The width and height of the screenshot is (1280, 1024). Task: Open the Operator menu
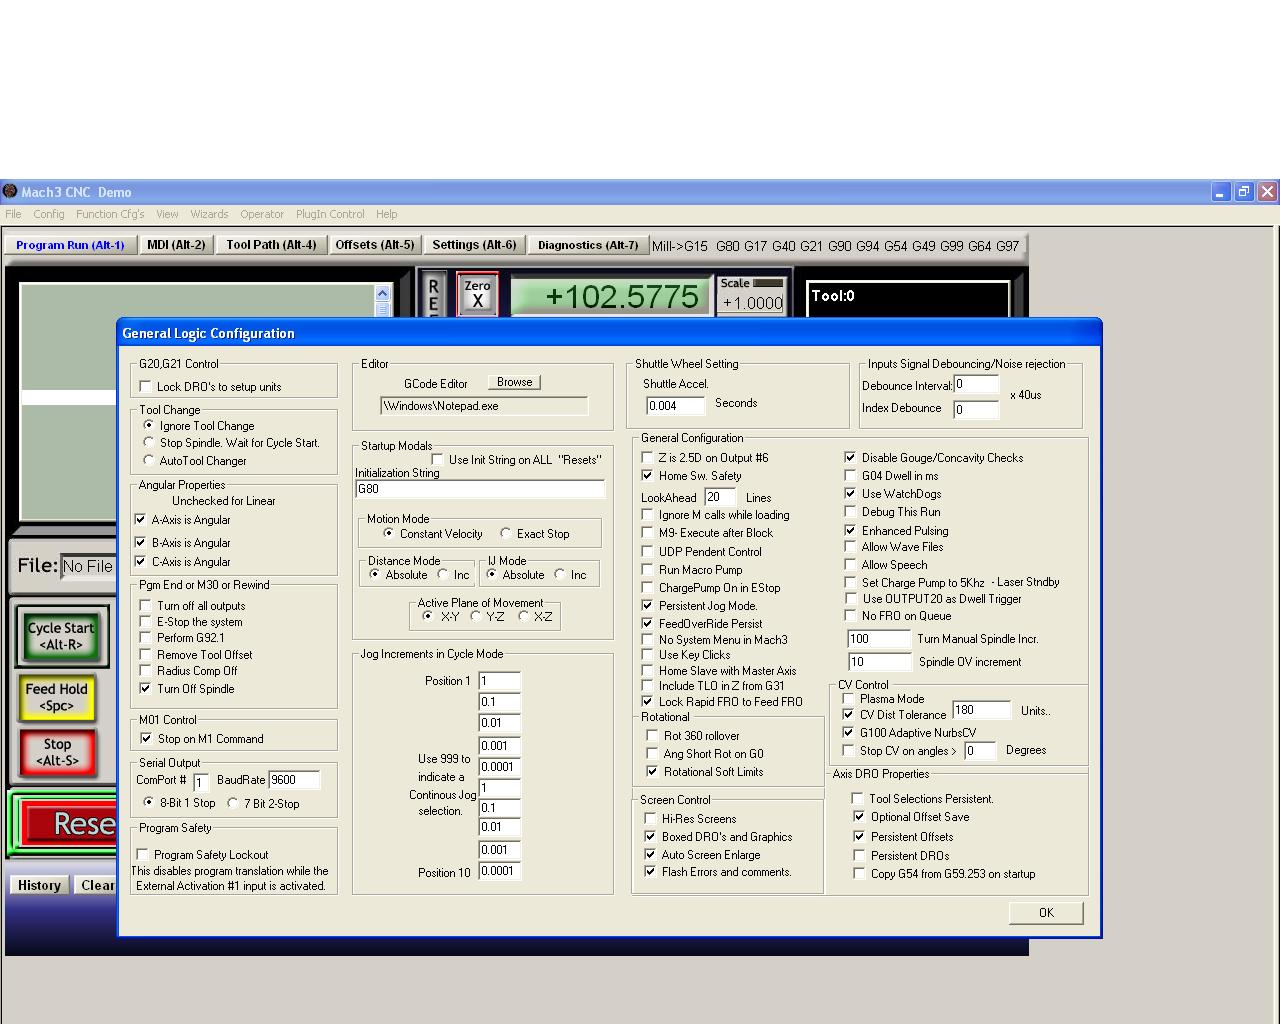[x=262, y=214]
